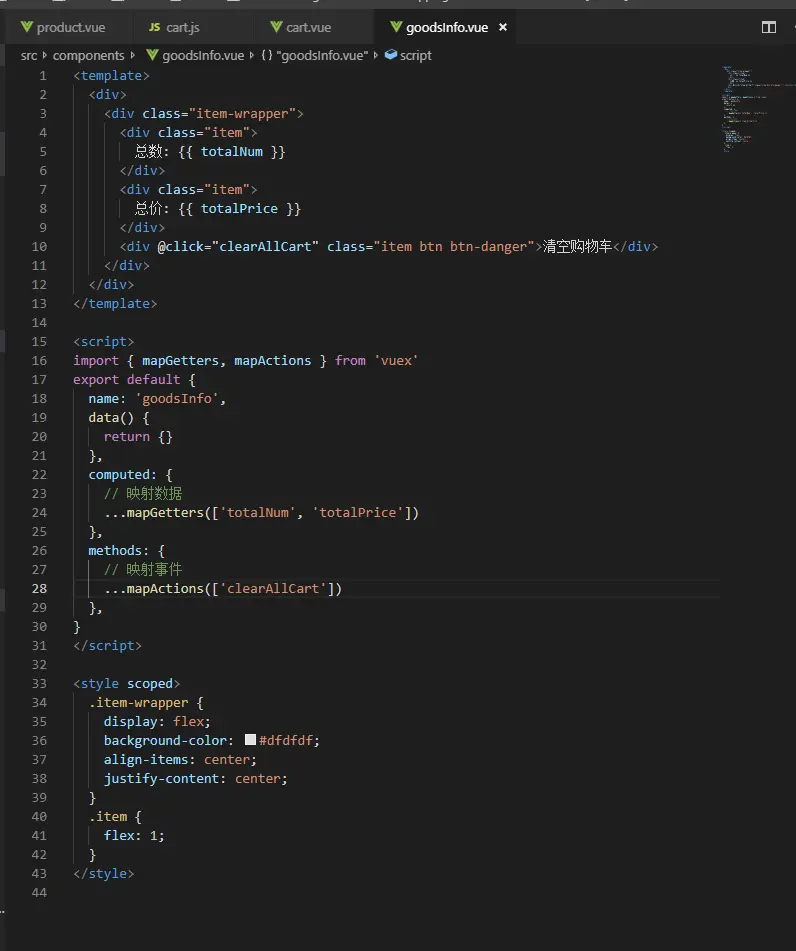Click the style scoped opening tag
The width and height of the screenshot is (796, 951).
tap(126, 684)
